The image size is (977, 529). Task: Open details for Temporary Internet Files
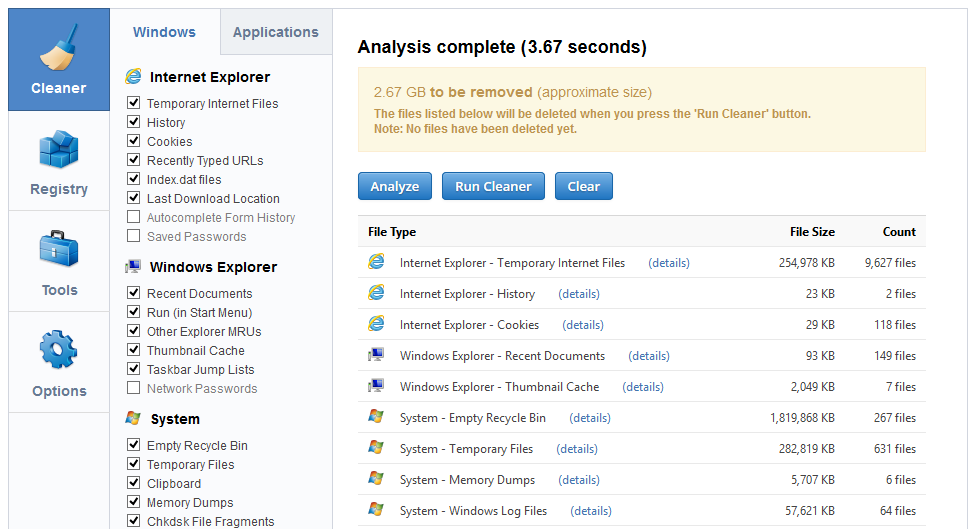pyautogui.click(x=669, y=263)
